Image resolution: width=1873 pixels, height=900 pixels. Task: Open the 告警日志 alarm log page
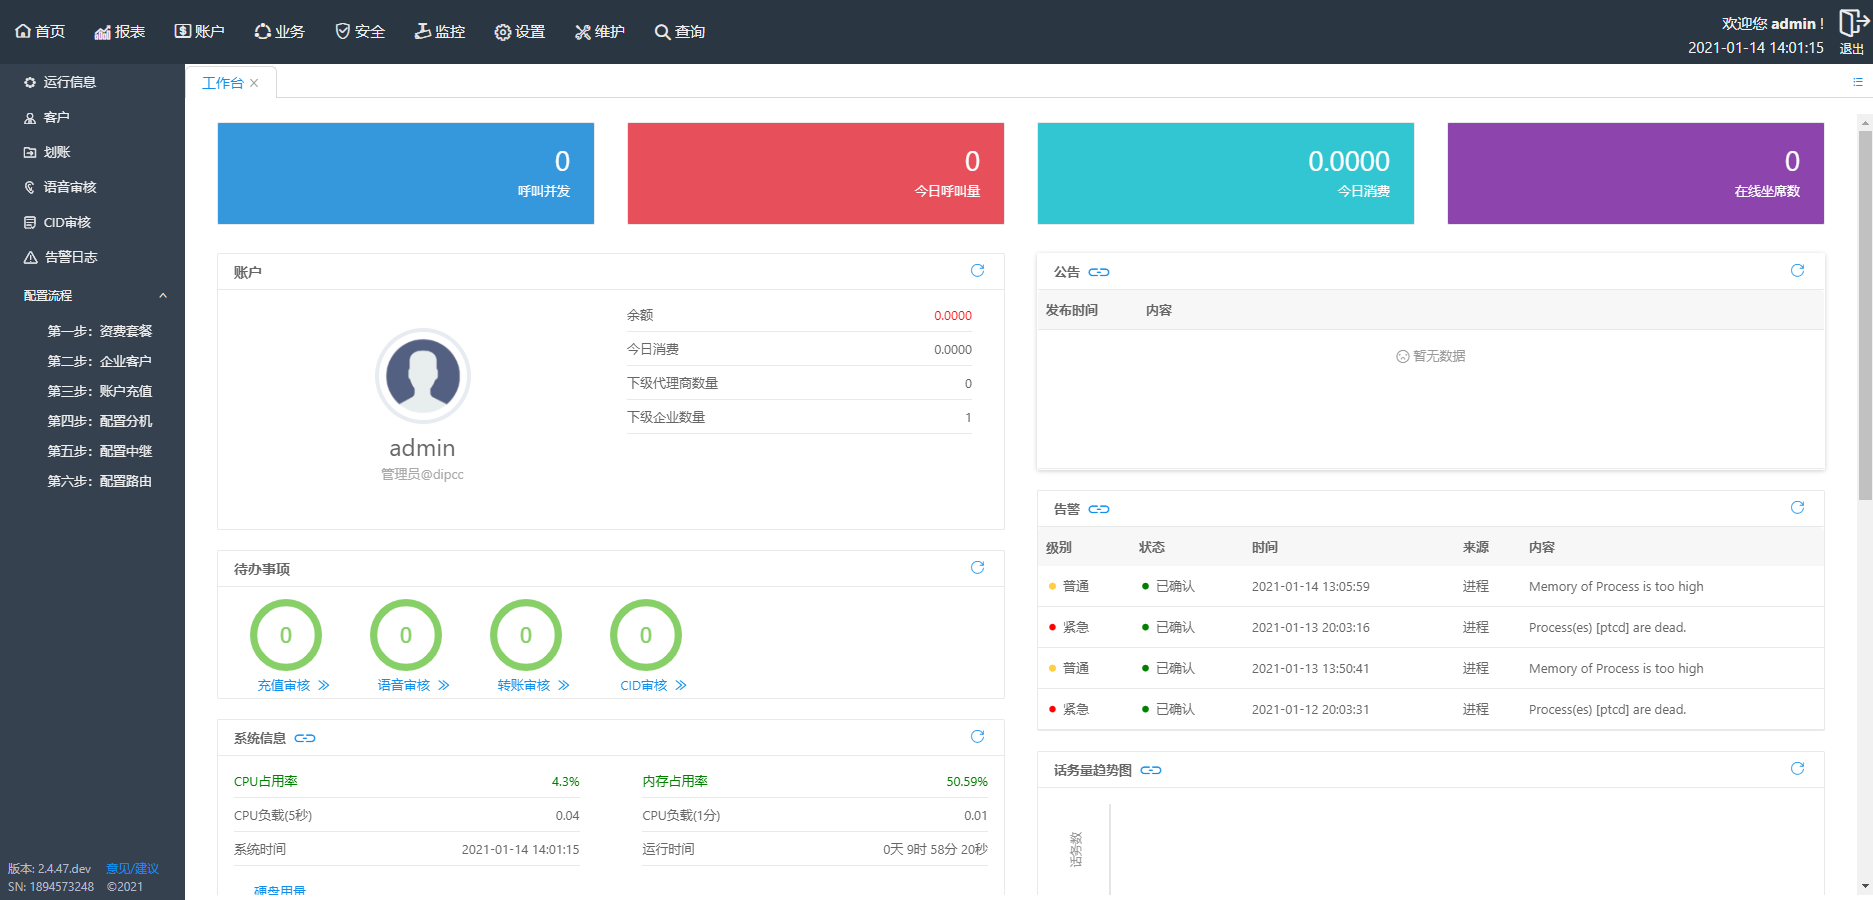pos(68,257)
